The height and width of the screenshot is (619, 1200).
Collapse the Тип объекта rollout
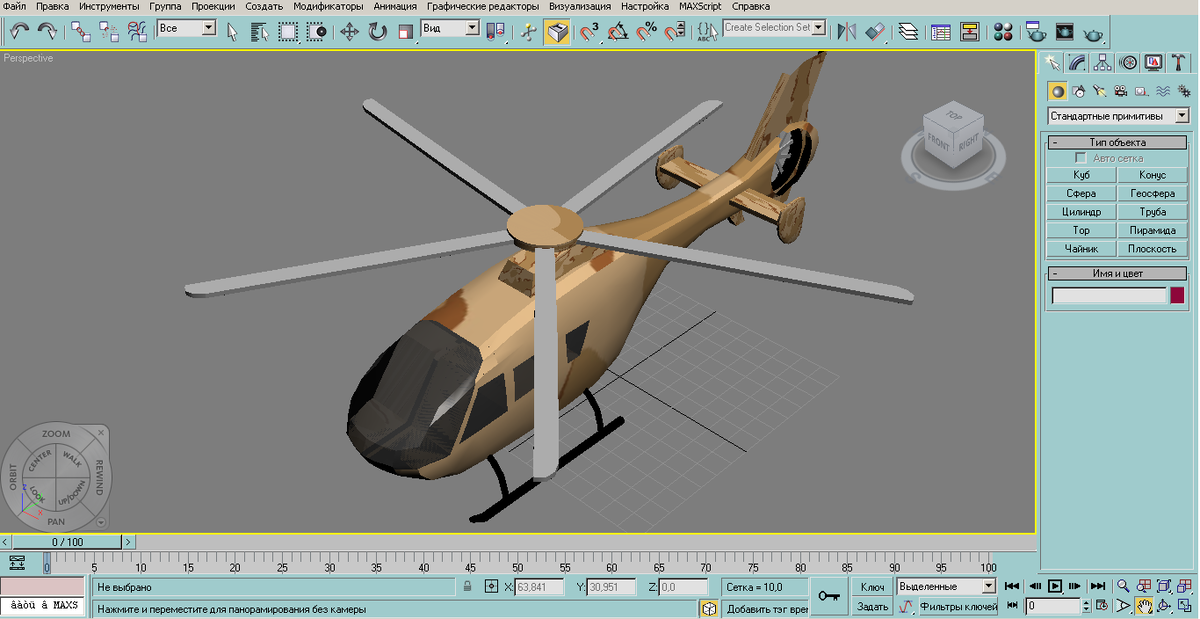(x=1118, y=142)
